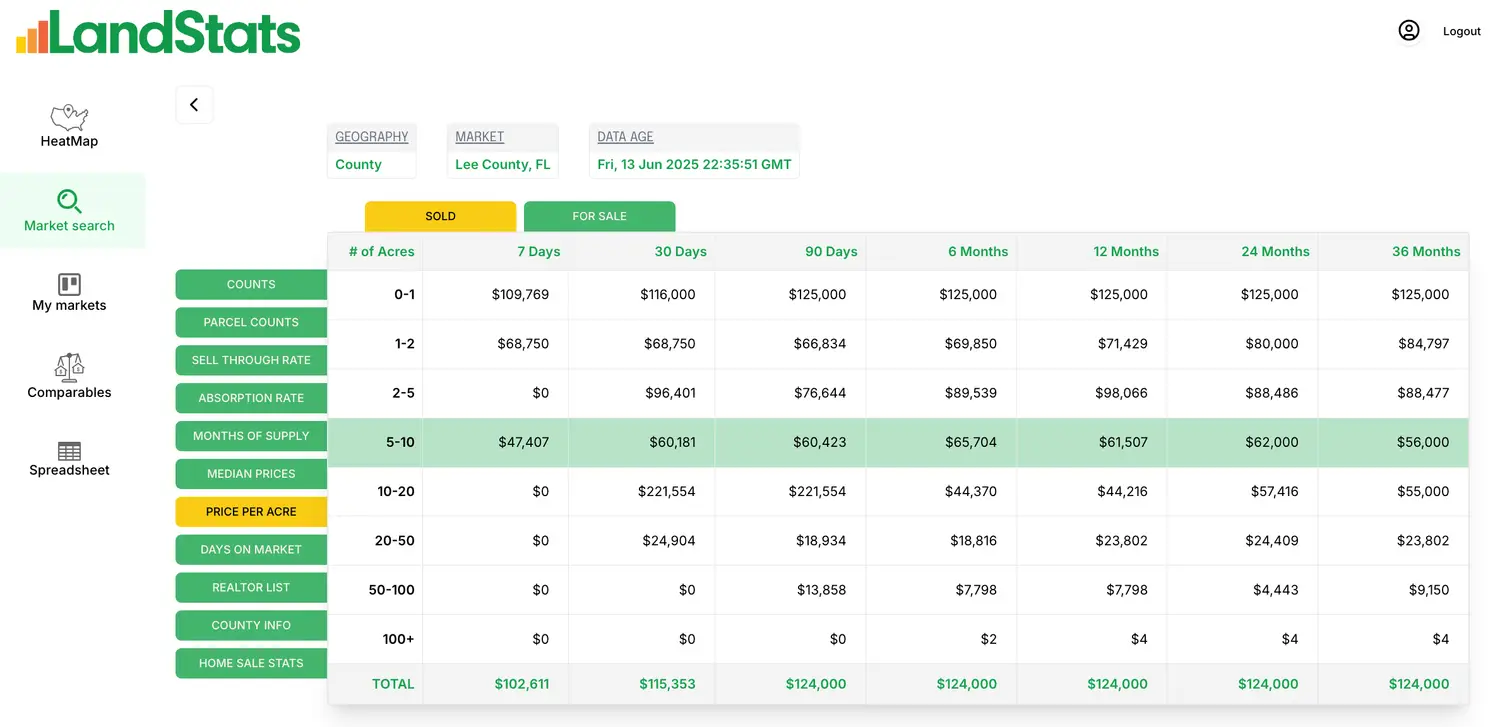Switch to the FOR SALE tab
Viewport: 1500px width, 727px height.
[599, 216]
